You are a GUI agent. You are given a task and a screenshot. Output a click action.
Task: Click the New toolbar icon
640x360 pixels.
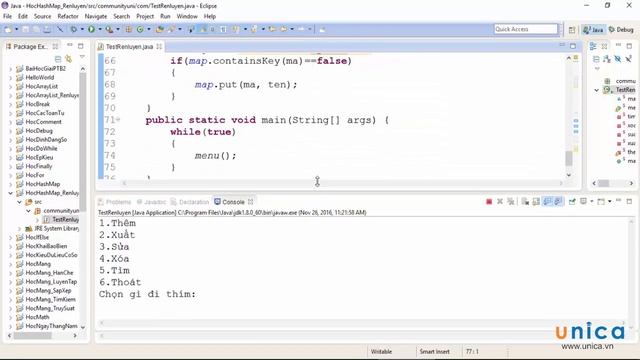tap(8, 29)
